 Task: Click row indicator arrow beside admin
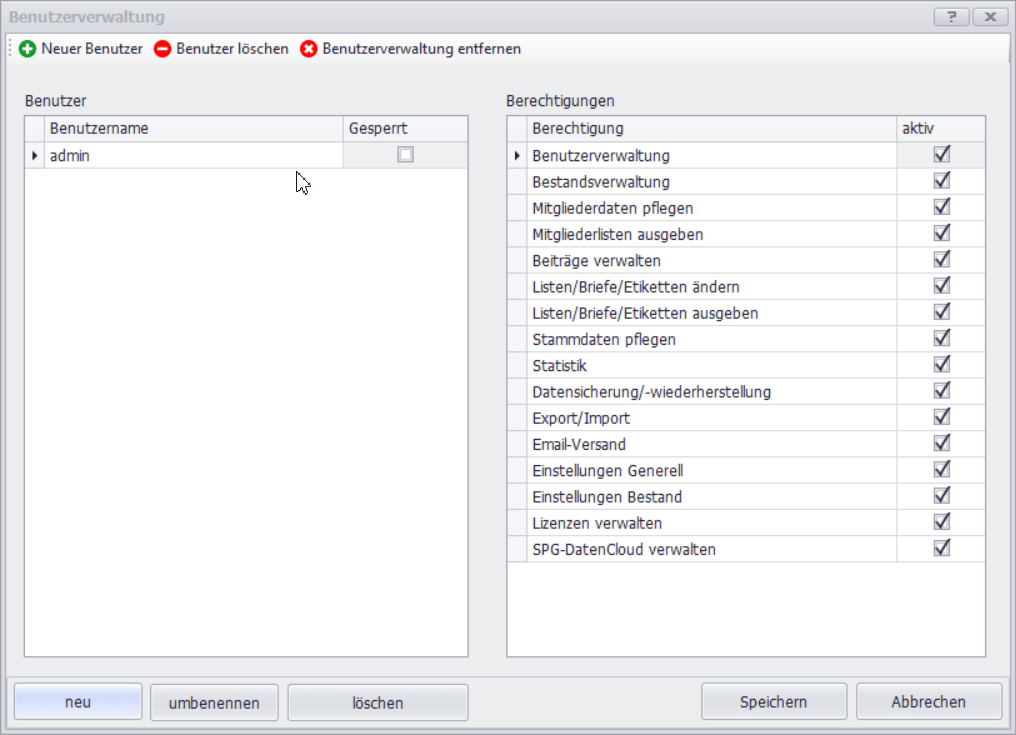(35, 156)
